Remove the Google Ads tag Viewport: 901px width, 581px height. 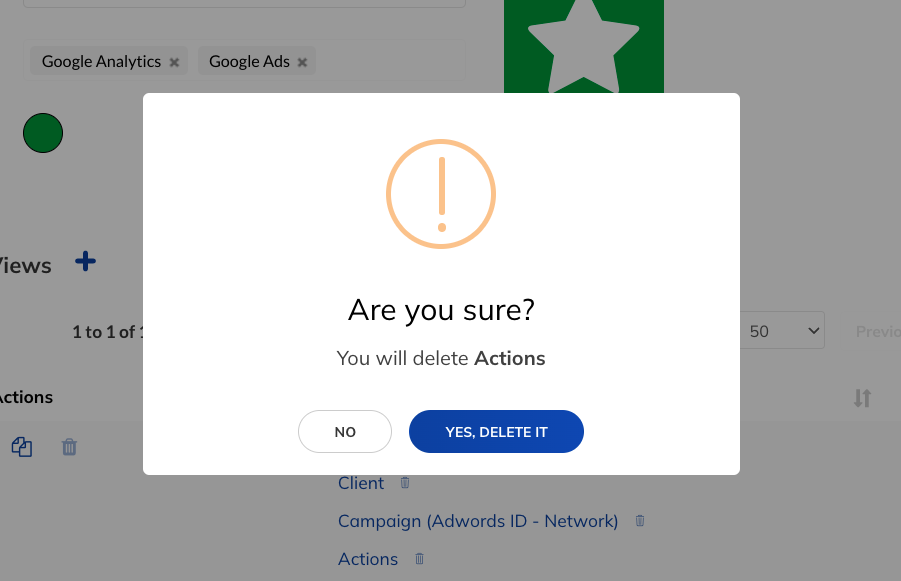(302, 62)
